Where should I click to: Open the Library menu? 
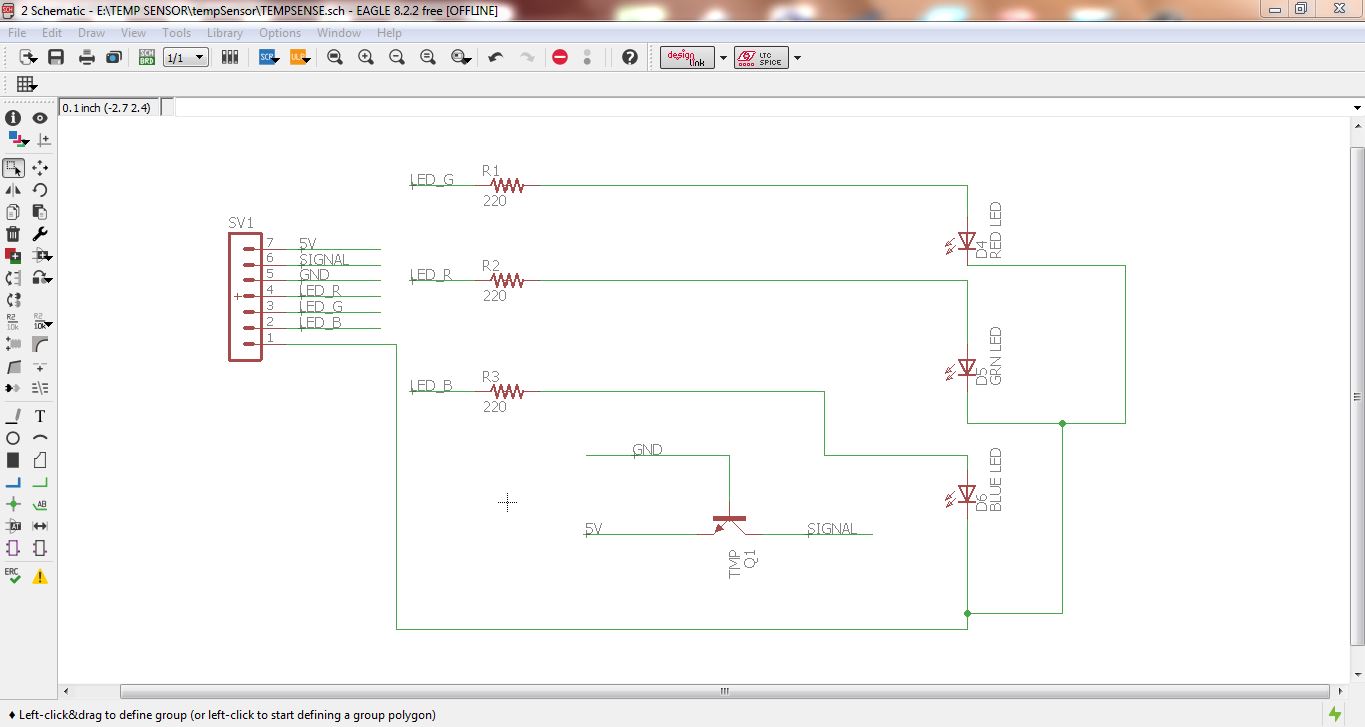[x=224, y=32]
